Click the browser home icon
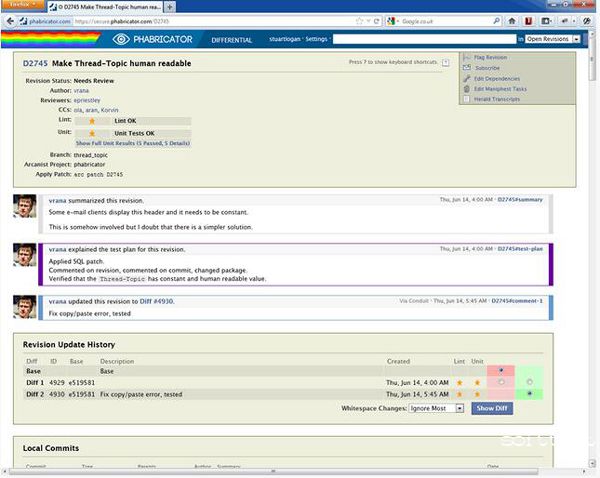 (512, 21)
